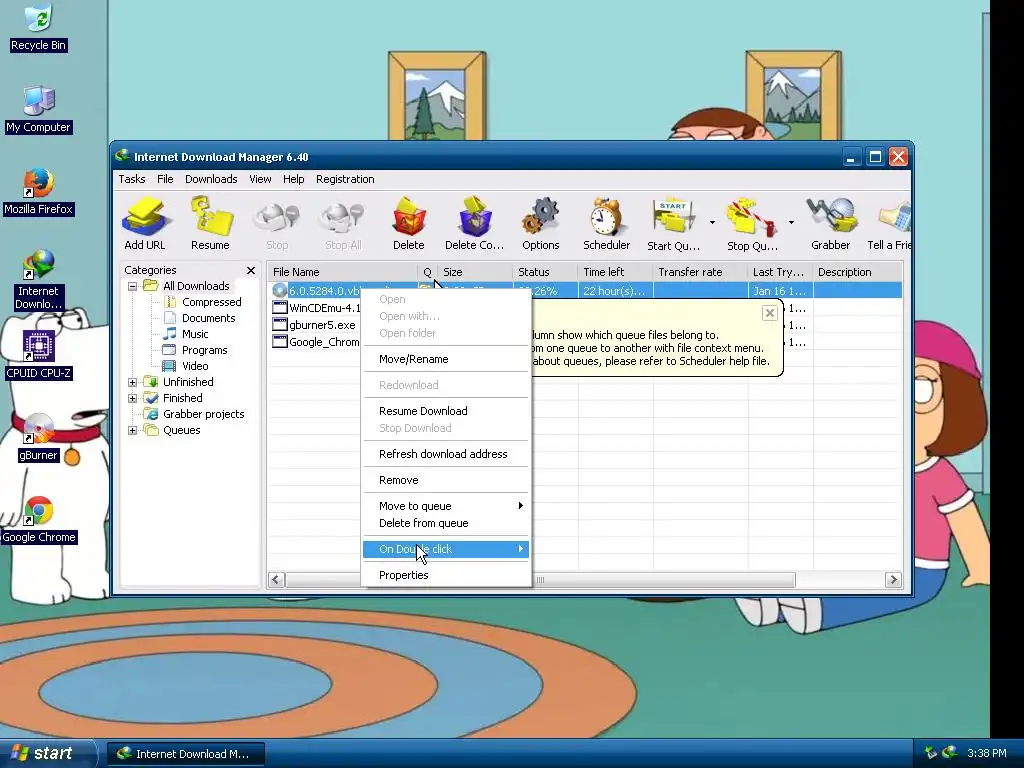Image resolution: width=1024 pixels, height=768 pixels.
Task: Select All Downloads in categories tree
Action: tap(196, 286)
